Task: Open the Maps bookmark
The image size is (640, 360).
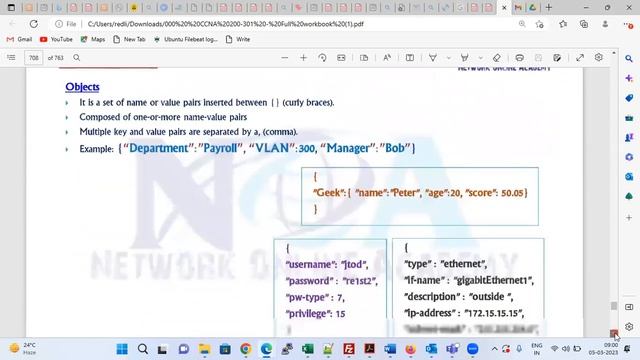Action: (93, 39)
